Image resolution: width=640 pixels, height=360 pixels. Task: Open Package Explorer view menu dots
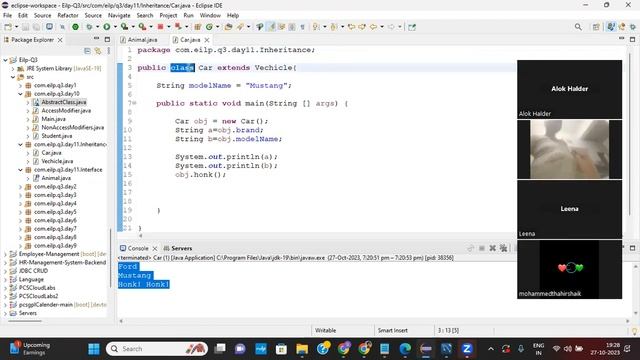[x=109, y=51]
